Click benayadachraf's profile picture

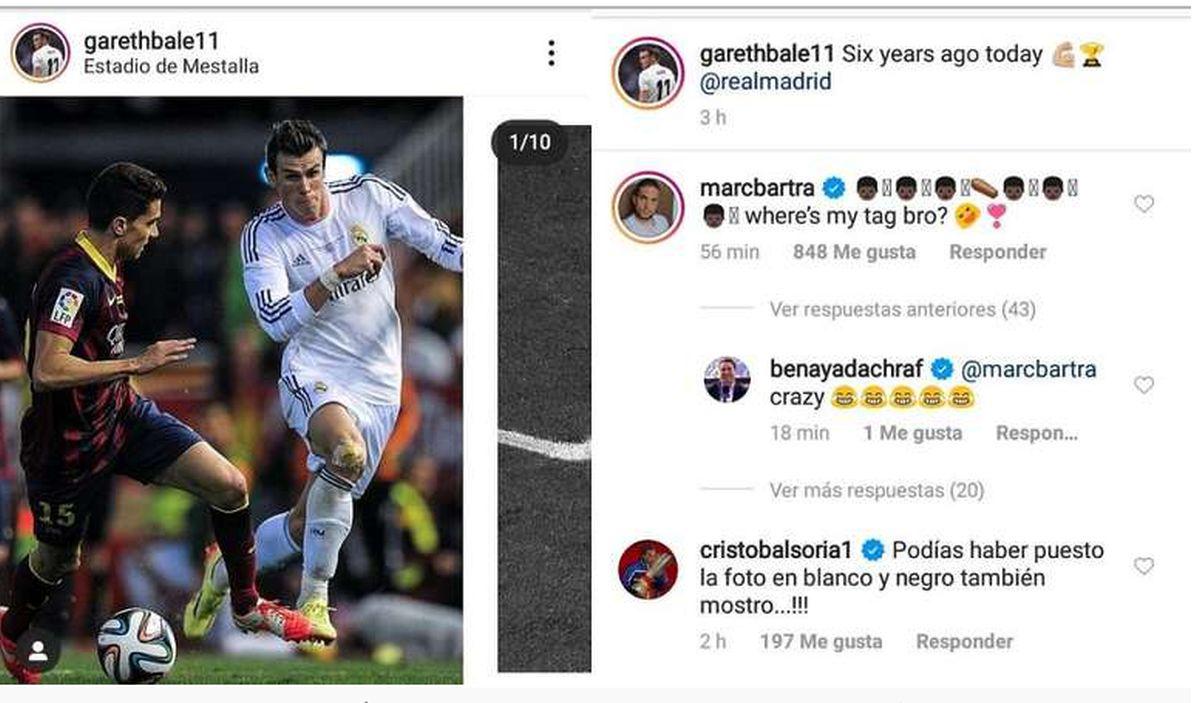[727, 381]
